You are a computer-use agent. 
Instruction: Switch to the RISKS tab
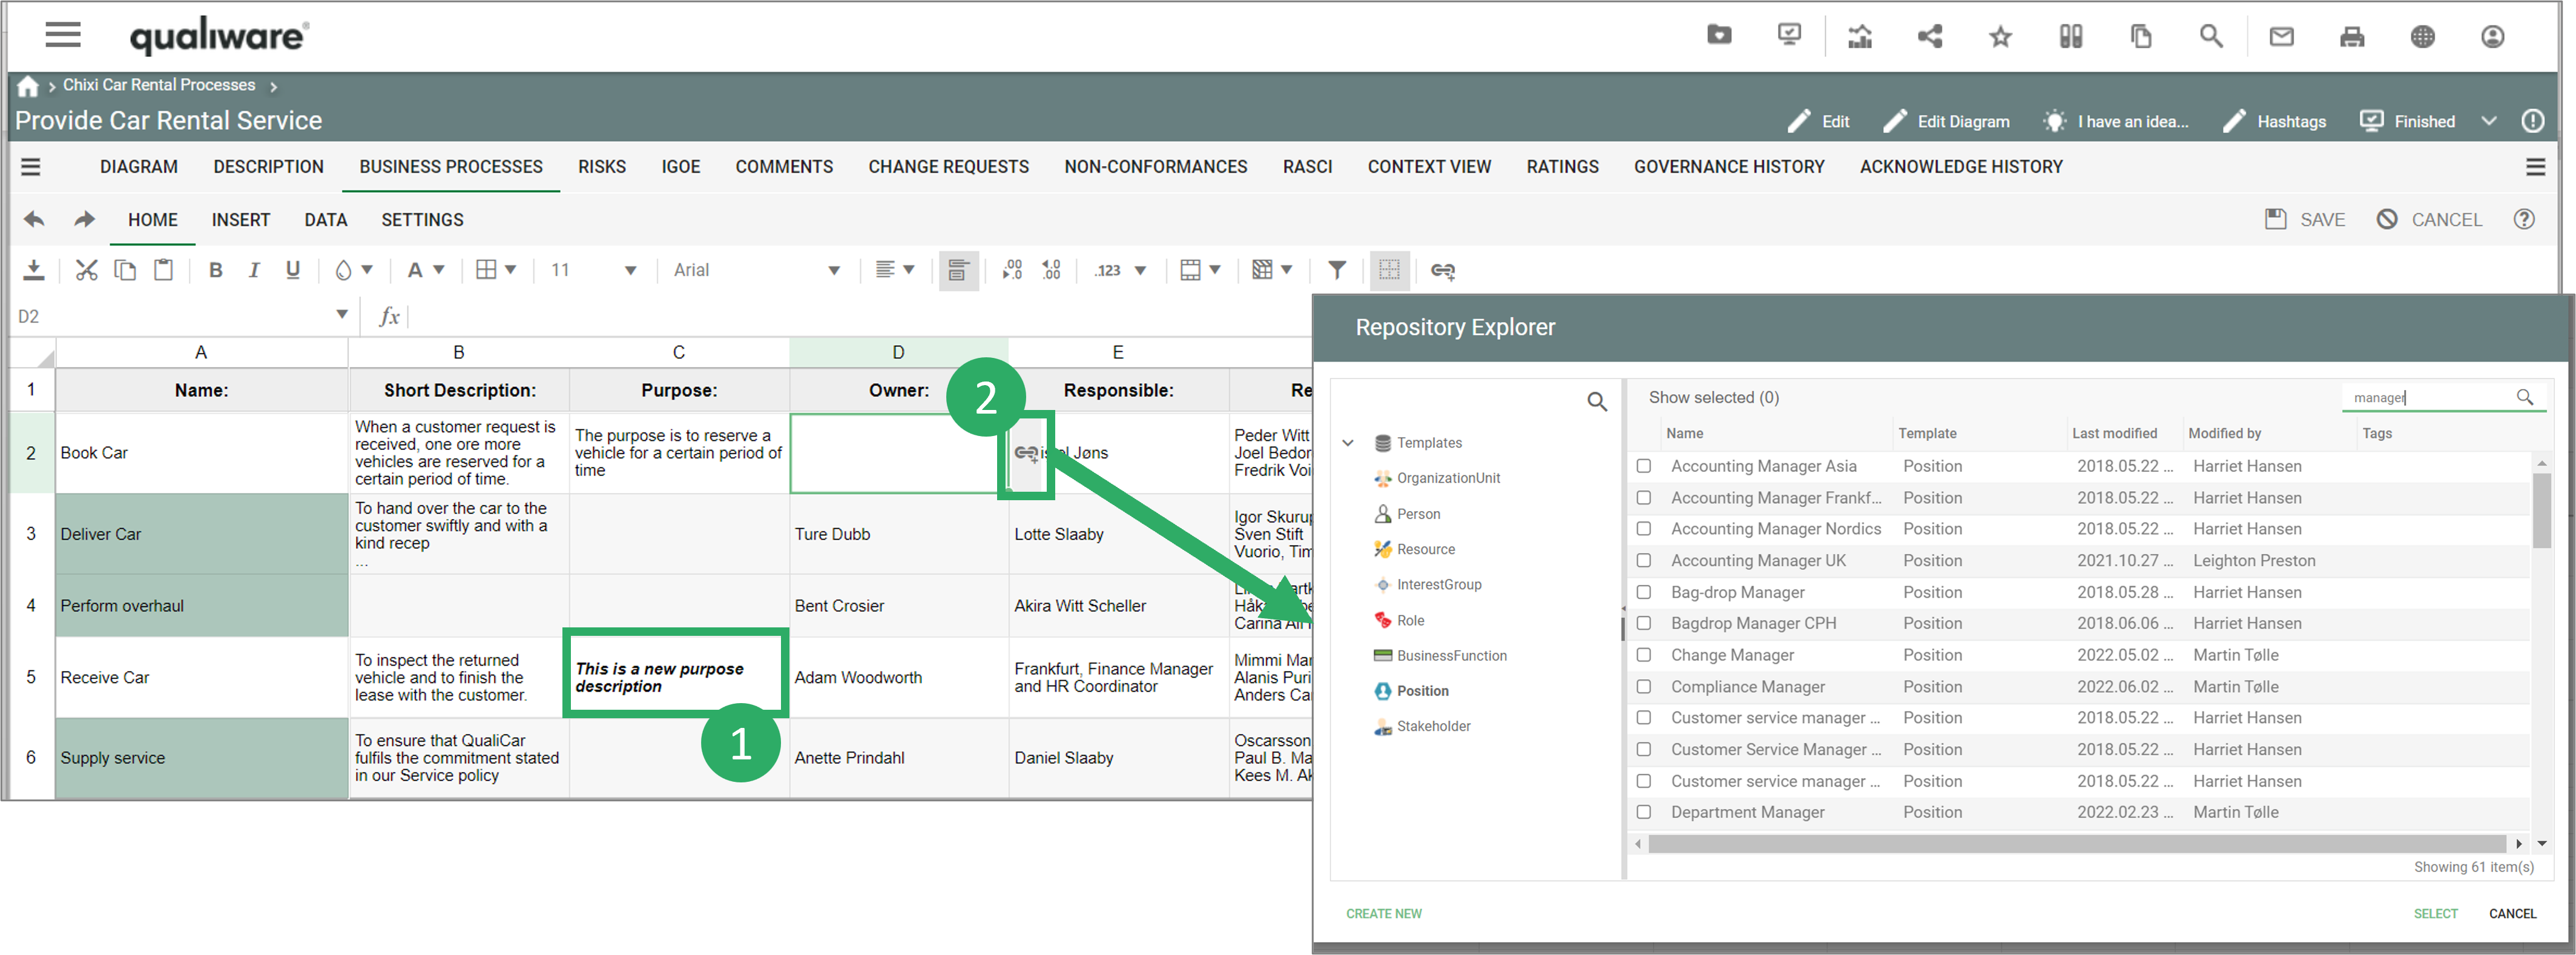(x=602, y=167)
